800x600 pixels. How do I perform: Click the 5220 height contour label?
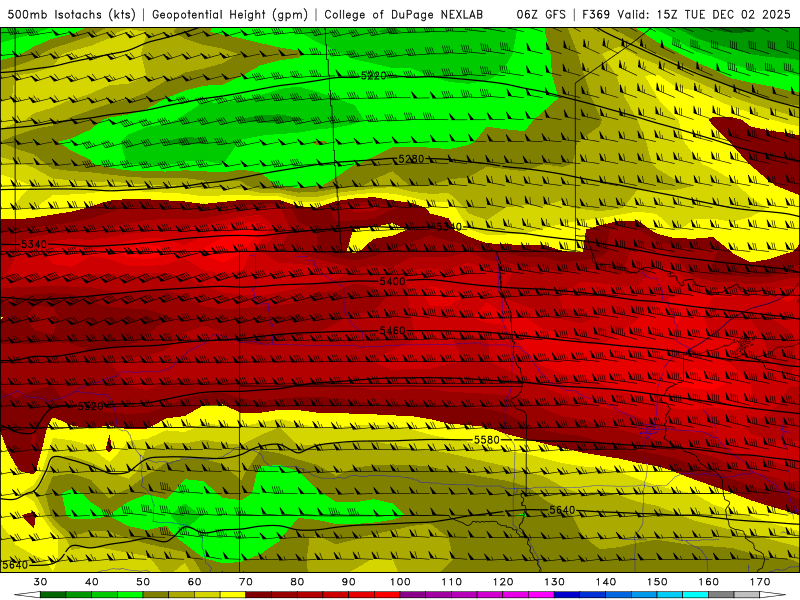(x=373, y=76)
